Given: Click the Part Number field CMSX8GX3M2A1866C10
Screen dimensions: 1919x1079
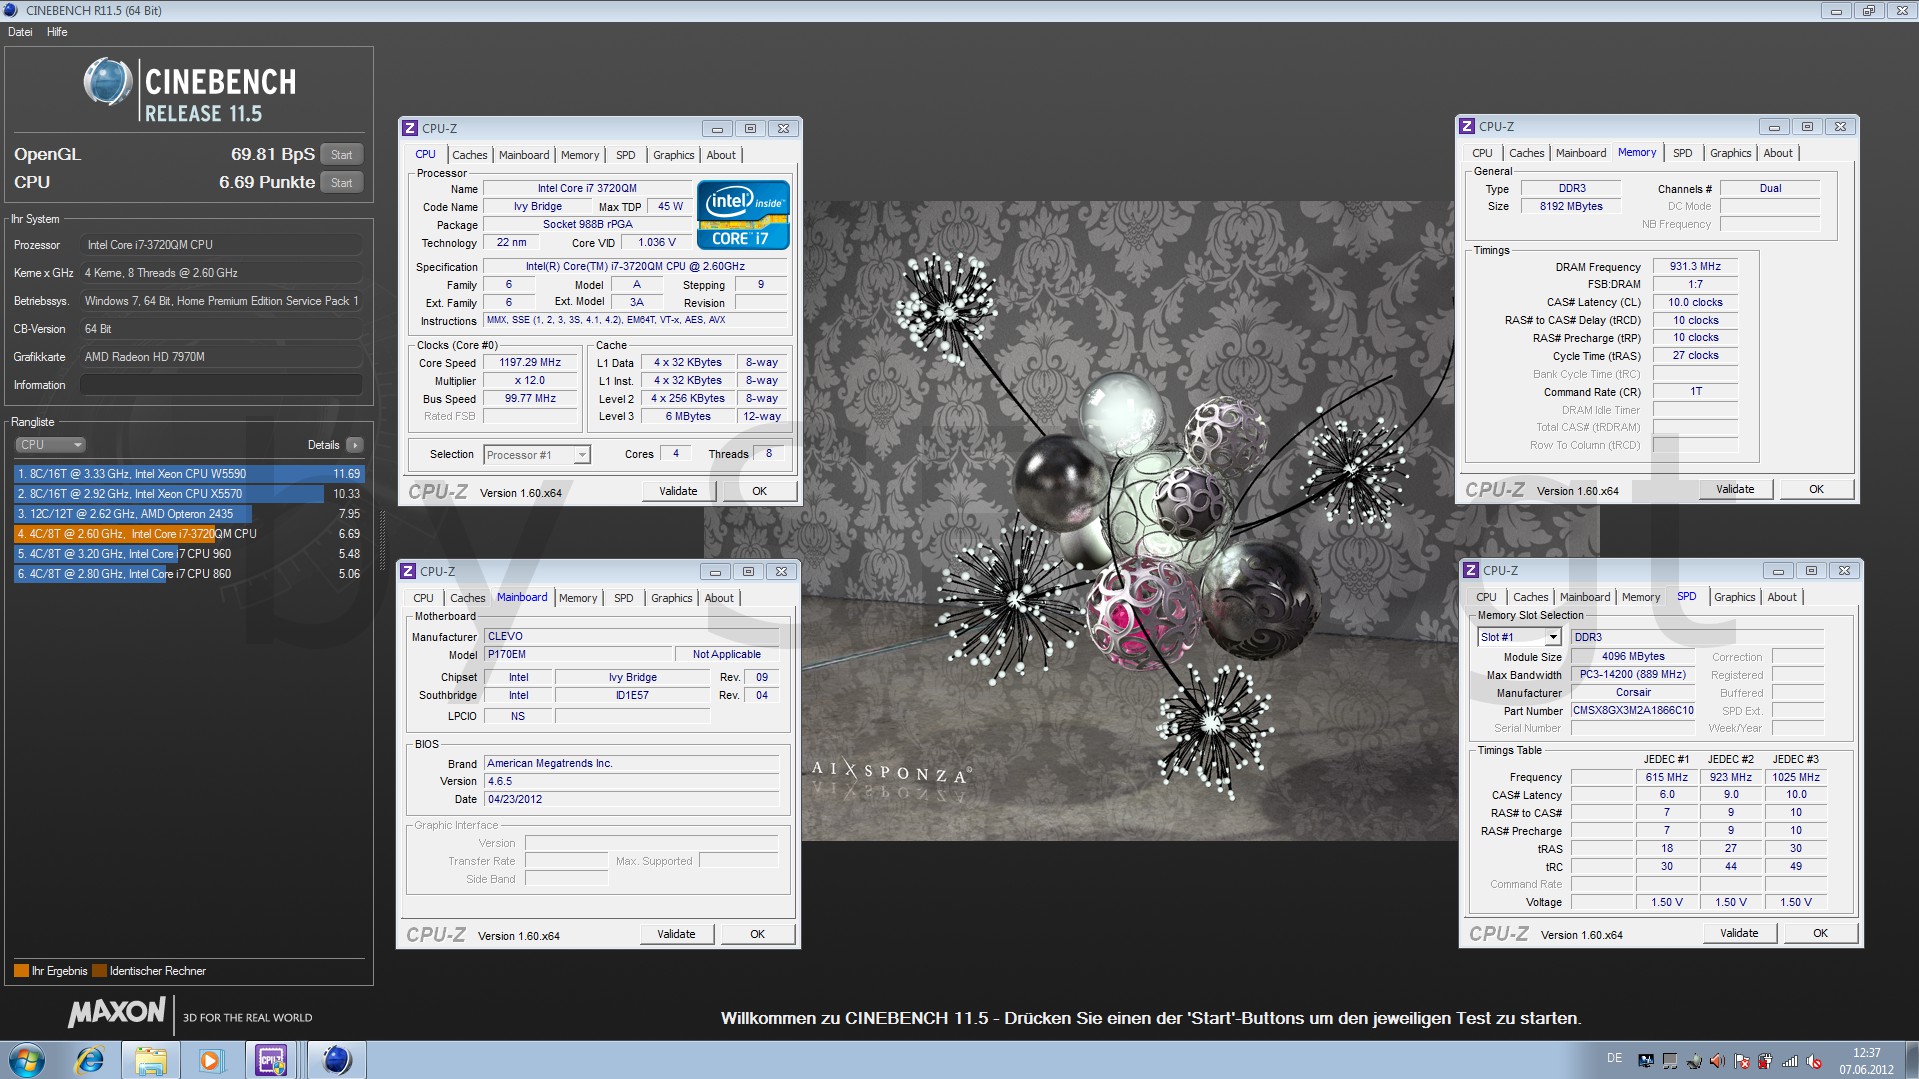Looking at the screenshot, I should click(x=1633, y=711).
